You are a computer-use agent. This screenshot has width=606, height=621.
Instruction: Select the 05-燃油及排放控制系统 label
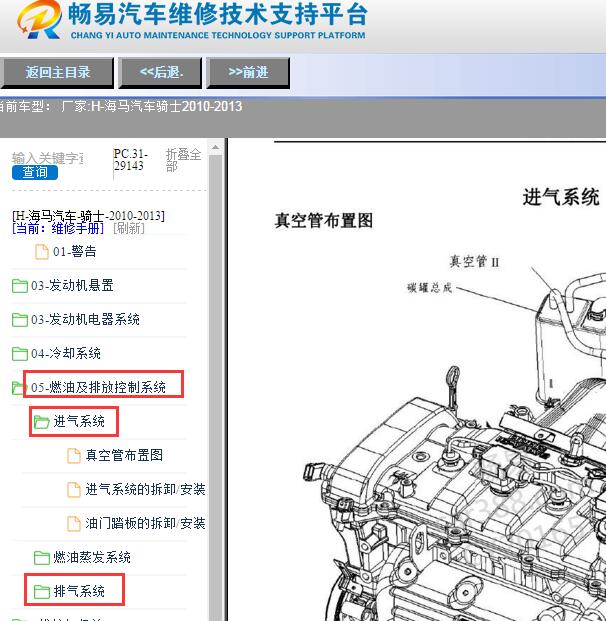pos(99,387)
